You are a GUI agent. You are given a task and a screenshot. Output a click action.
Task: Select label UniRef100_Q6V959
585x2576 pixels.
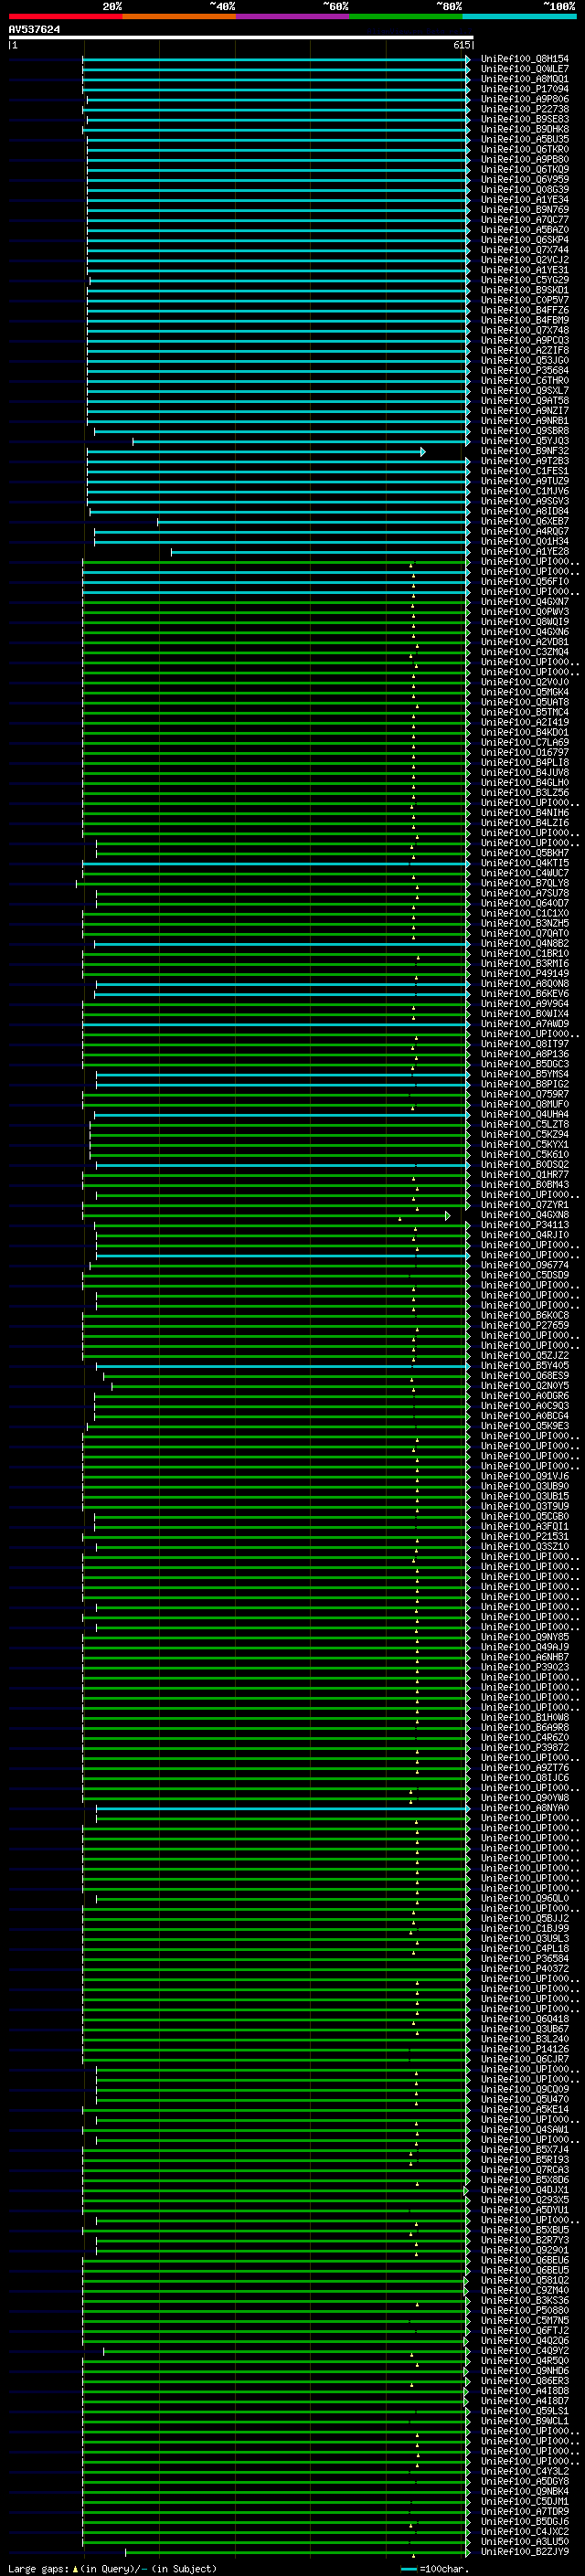coord(525,180)
